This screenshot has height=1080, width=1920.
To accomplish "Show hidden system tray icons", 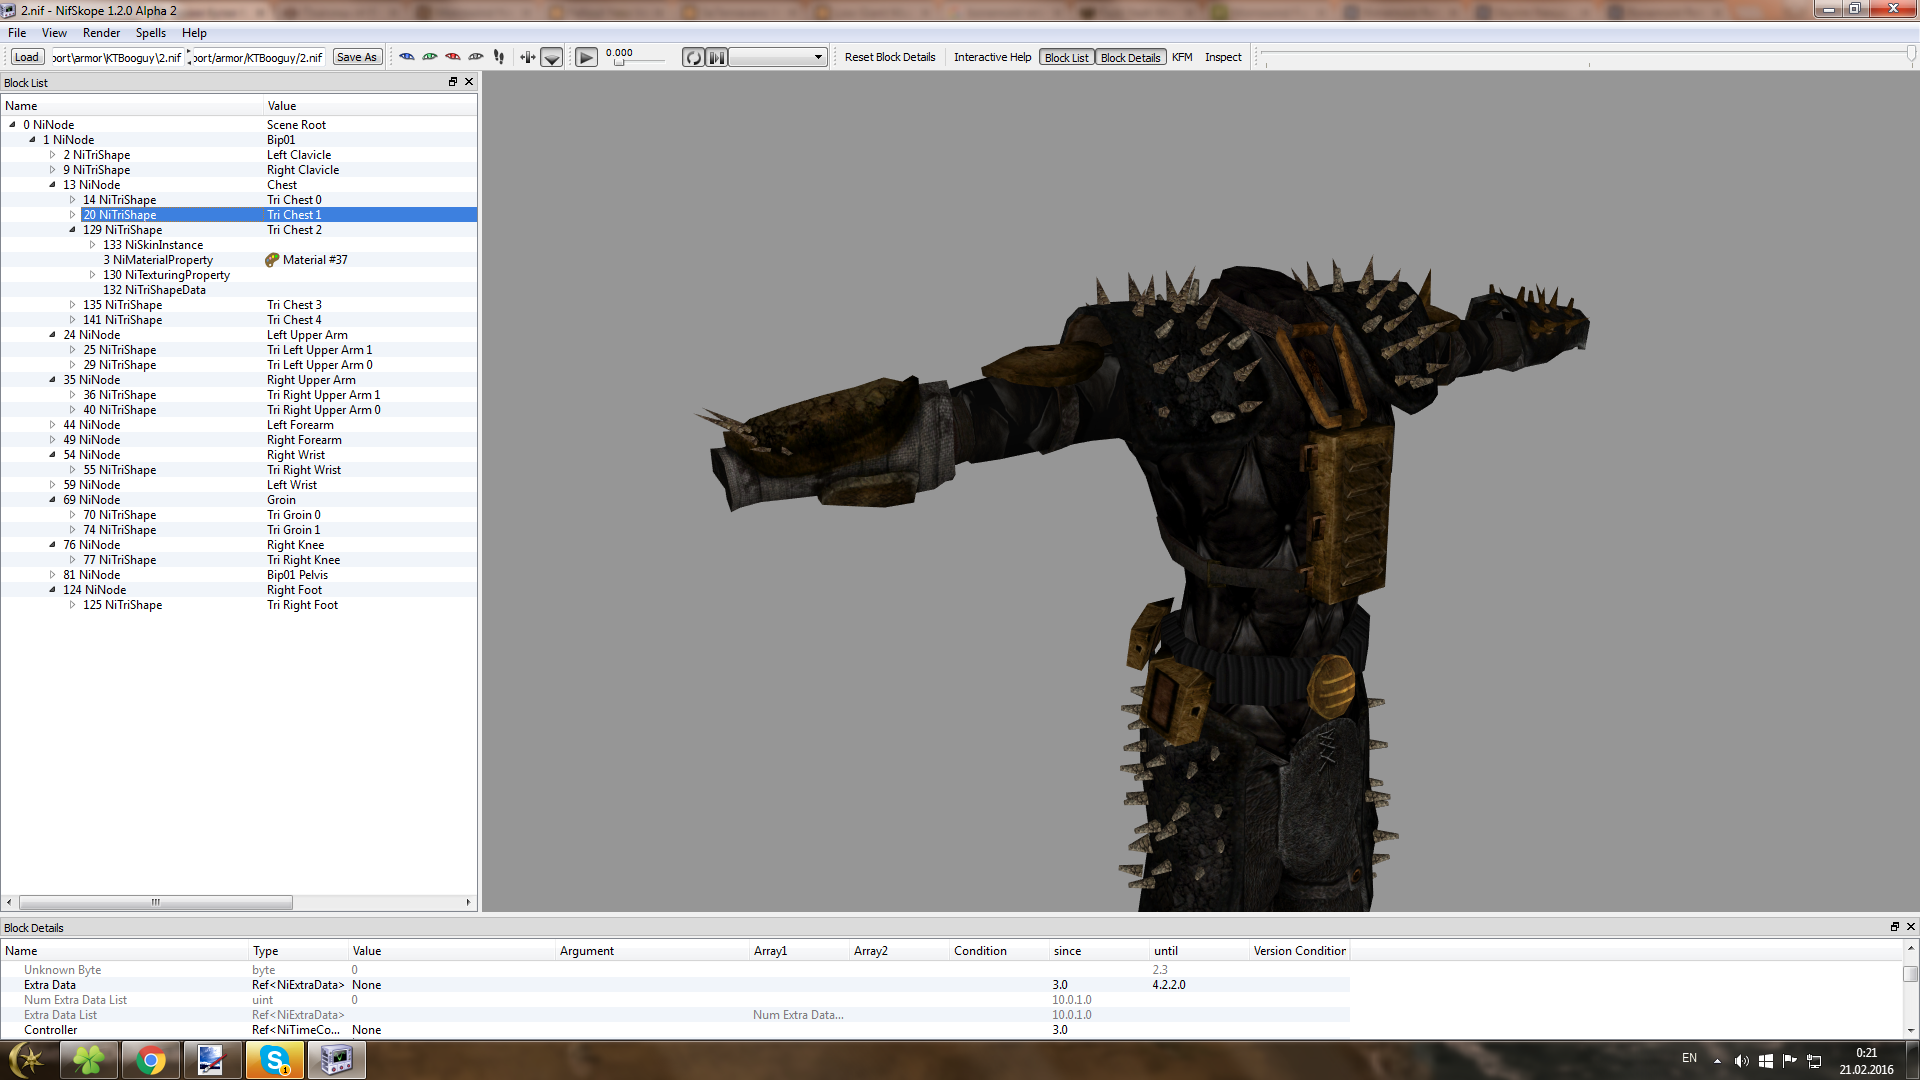I will click(x=1717, y=1061).
